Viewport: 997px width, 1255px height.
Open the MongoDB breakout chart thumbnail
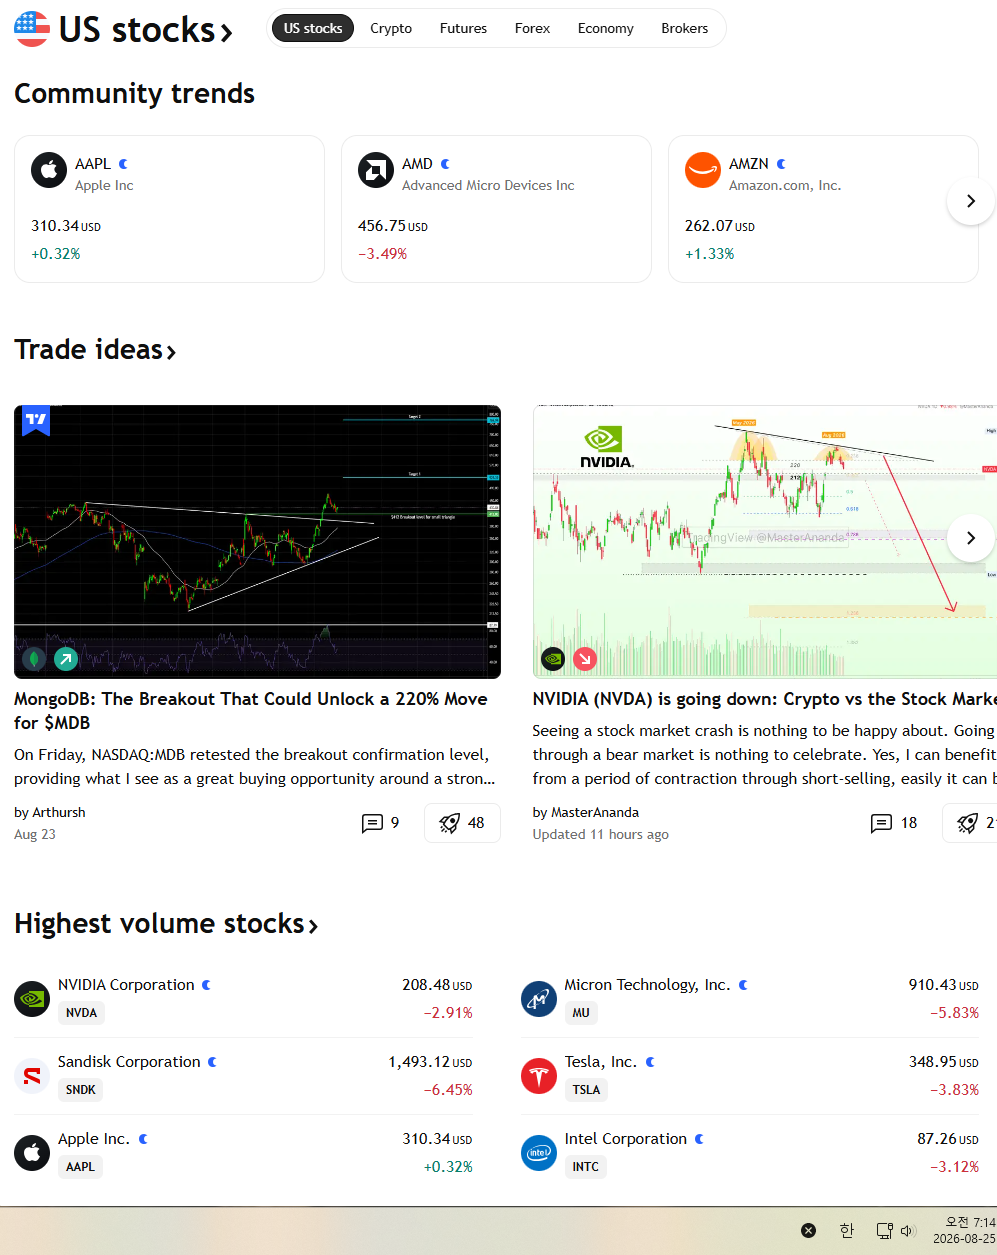[257, 542]
